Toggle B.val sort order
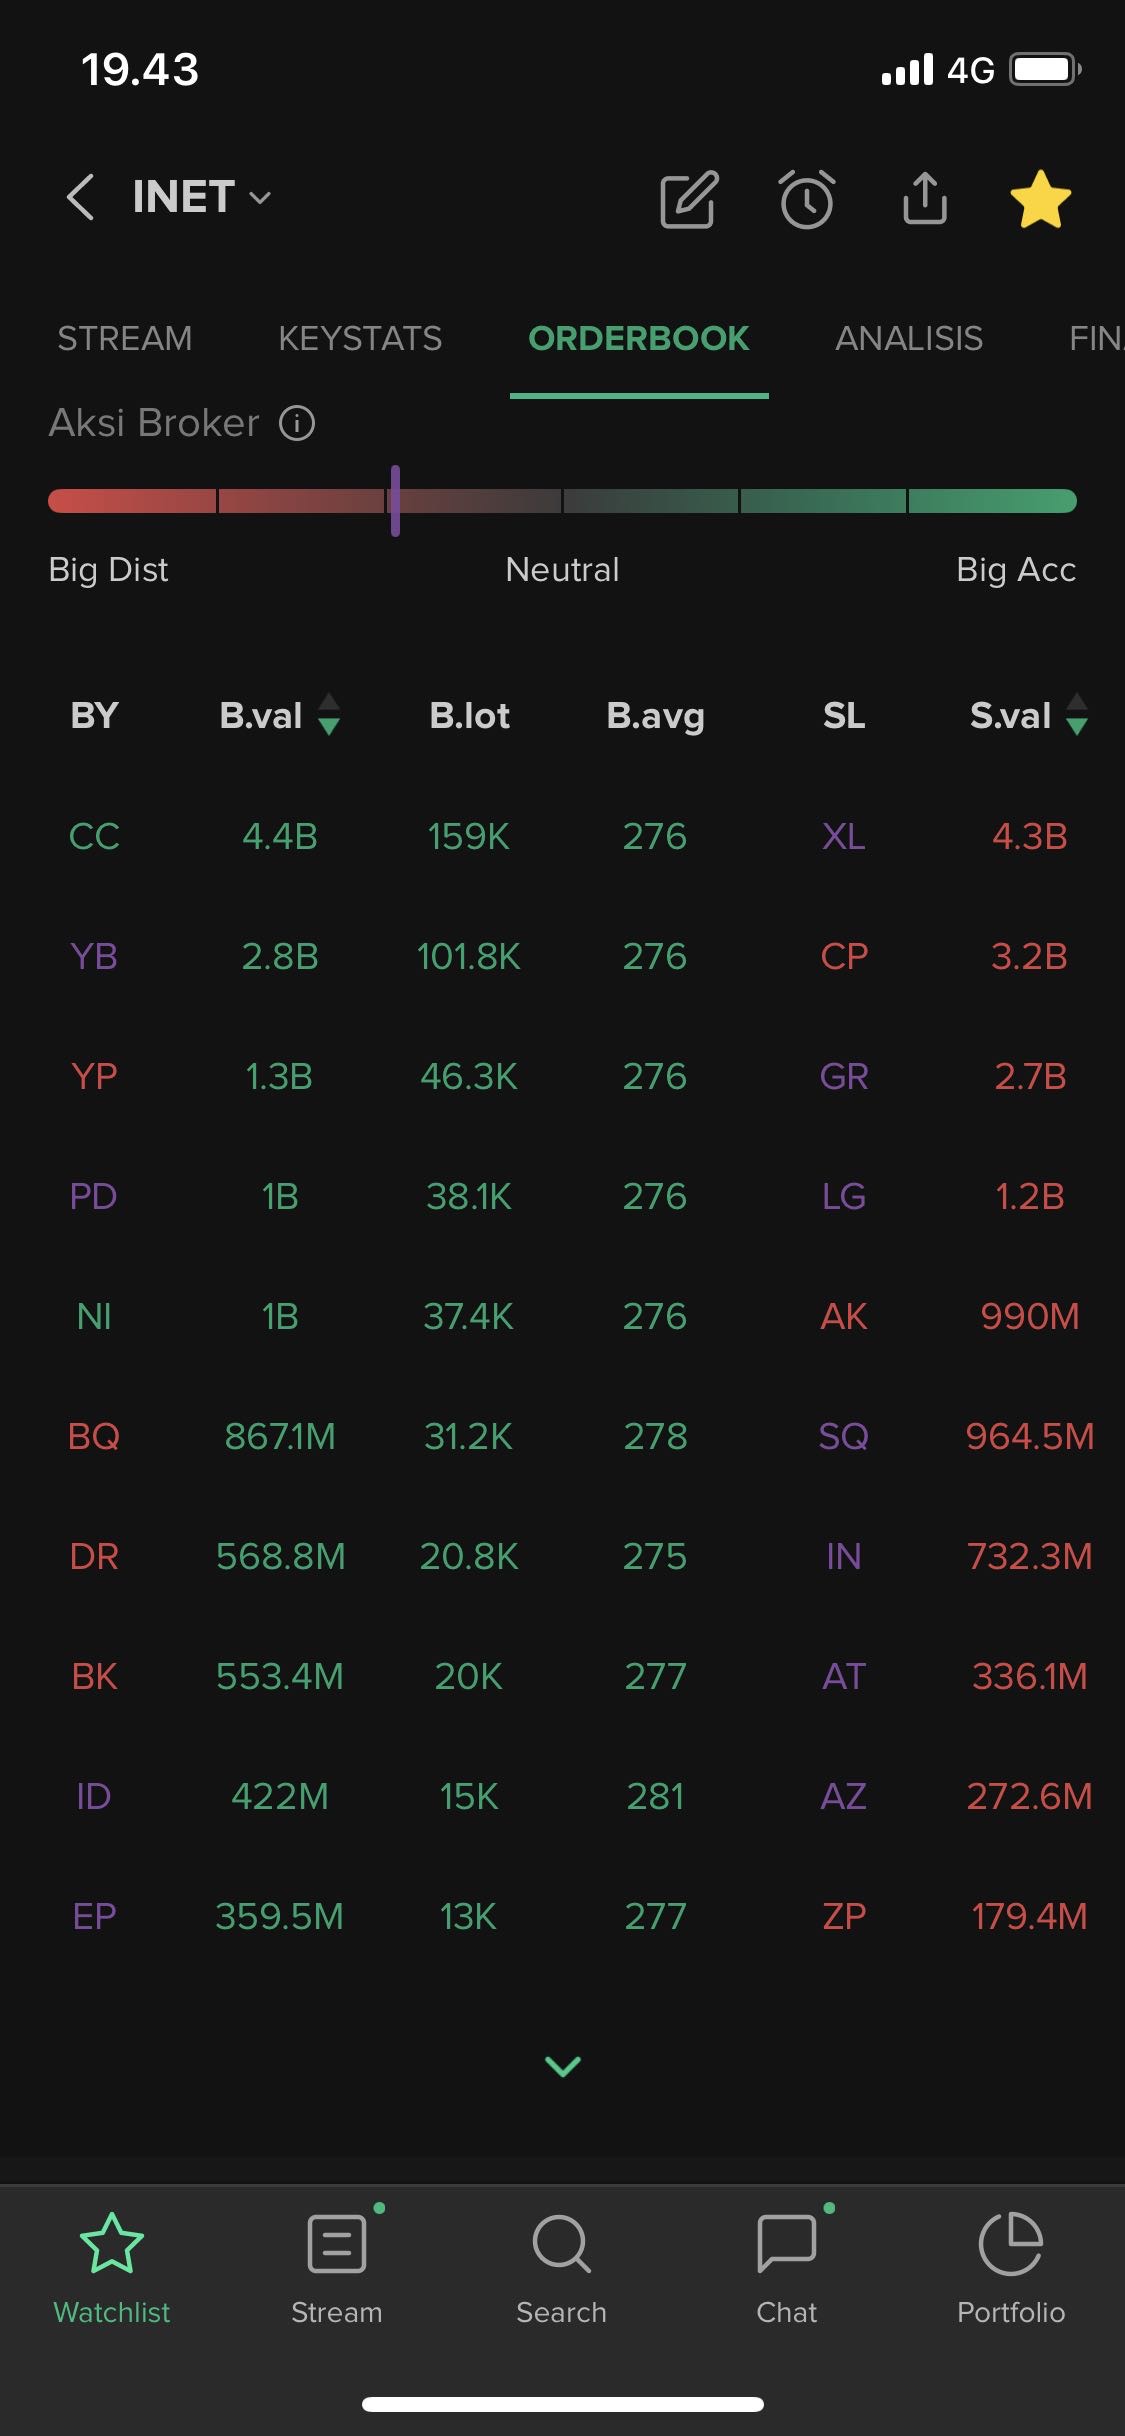 click(328, 715)
